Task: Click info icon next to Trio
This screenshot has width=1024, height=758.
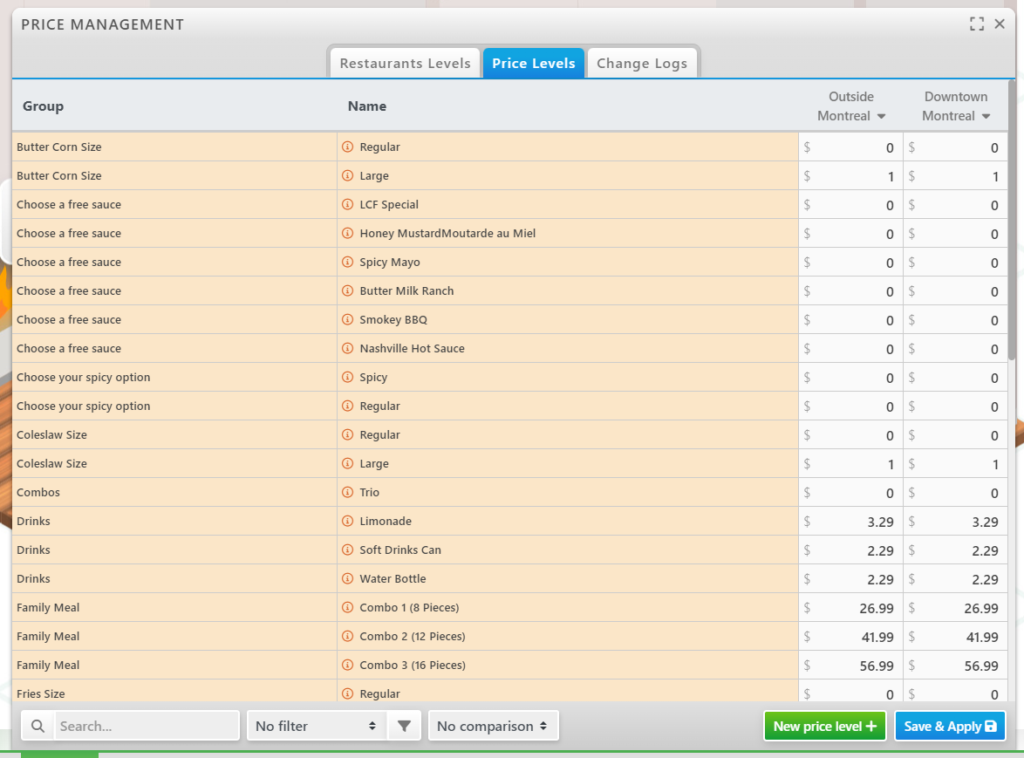Action: point(348,493)
